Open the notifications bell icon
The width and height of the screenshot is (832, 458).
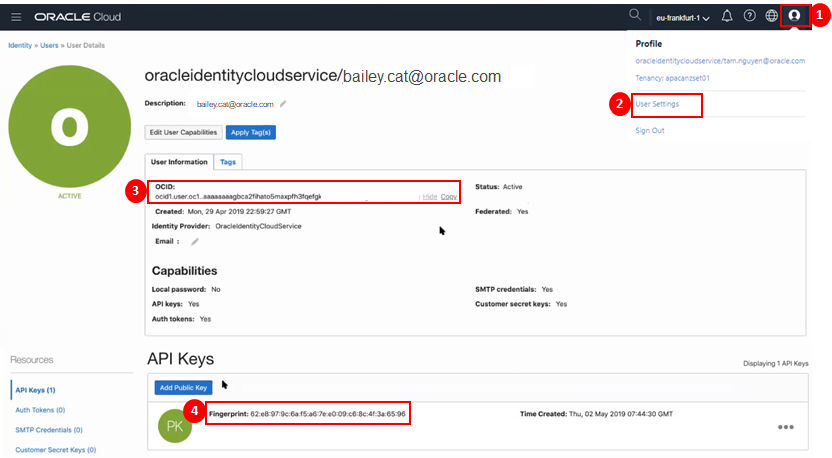click(727, 16)
